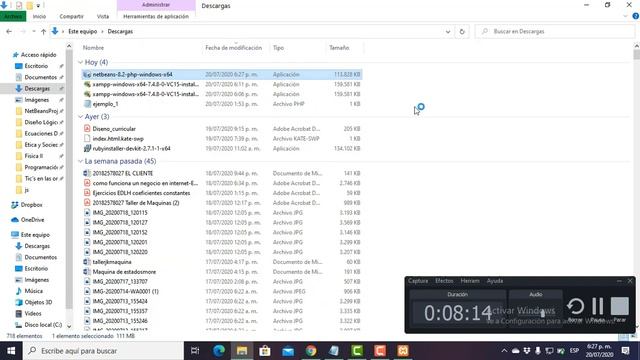Collapse the Ayer (3) group
Viewport: 640px width, 360px height.
80,117
